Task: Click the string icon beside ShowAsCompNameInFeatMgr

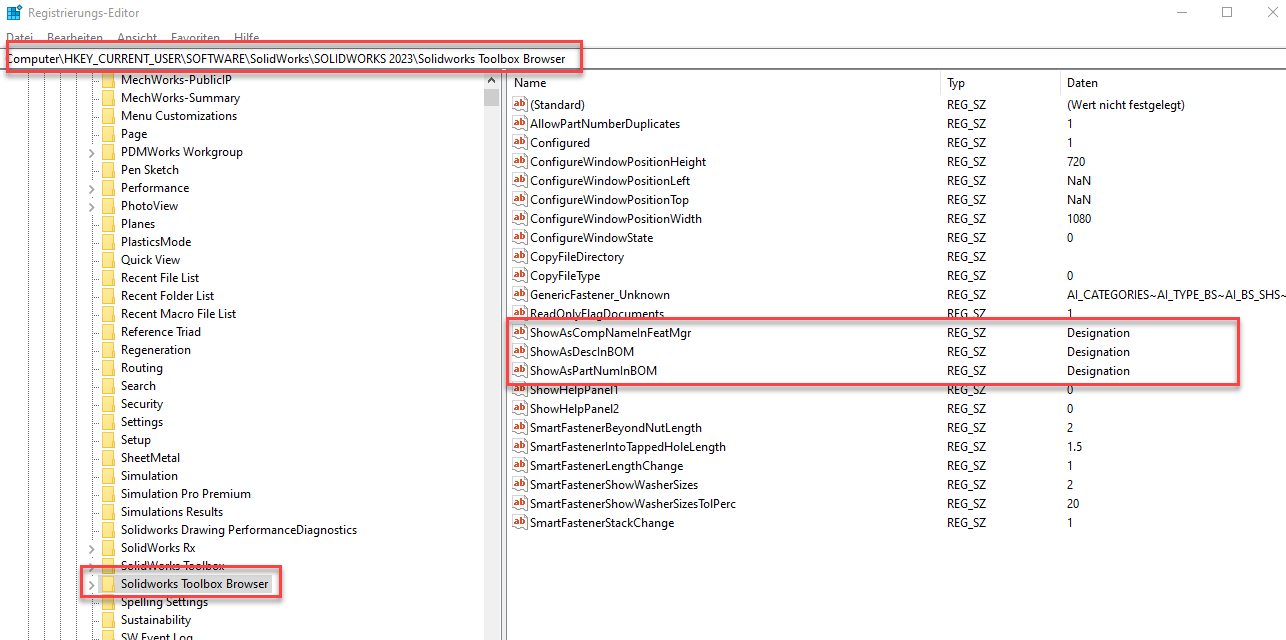Action: coord(519,333)
